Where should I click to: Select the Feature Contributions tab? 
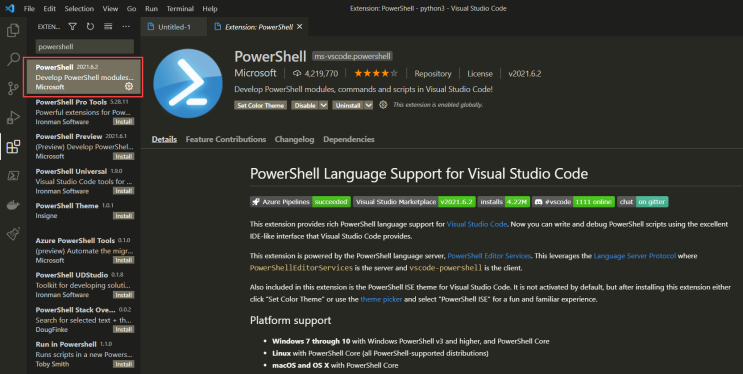pos(226,139)
